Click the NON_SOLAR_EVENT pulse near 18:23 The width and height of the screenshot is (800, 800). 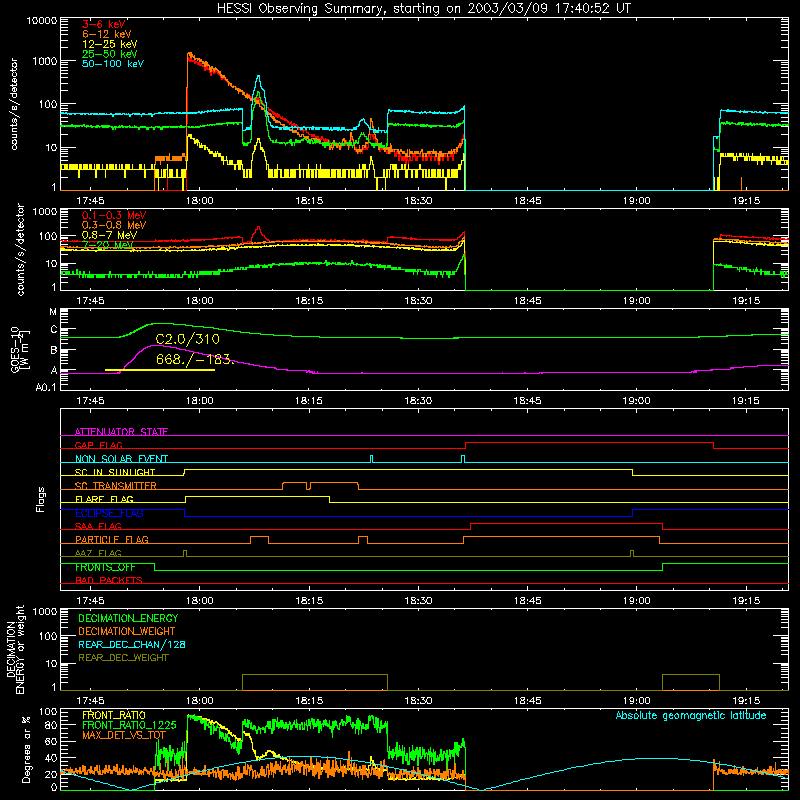tap(371, 458)
